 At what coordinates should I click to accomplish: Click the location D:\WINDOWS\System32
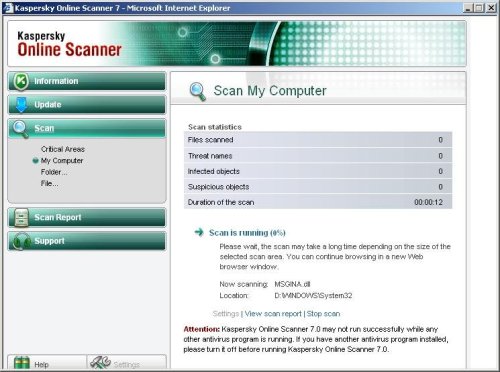click(313, 296)
